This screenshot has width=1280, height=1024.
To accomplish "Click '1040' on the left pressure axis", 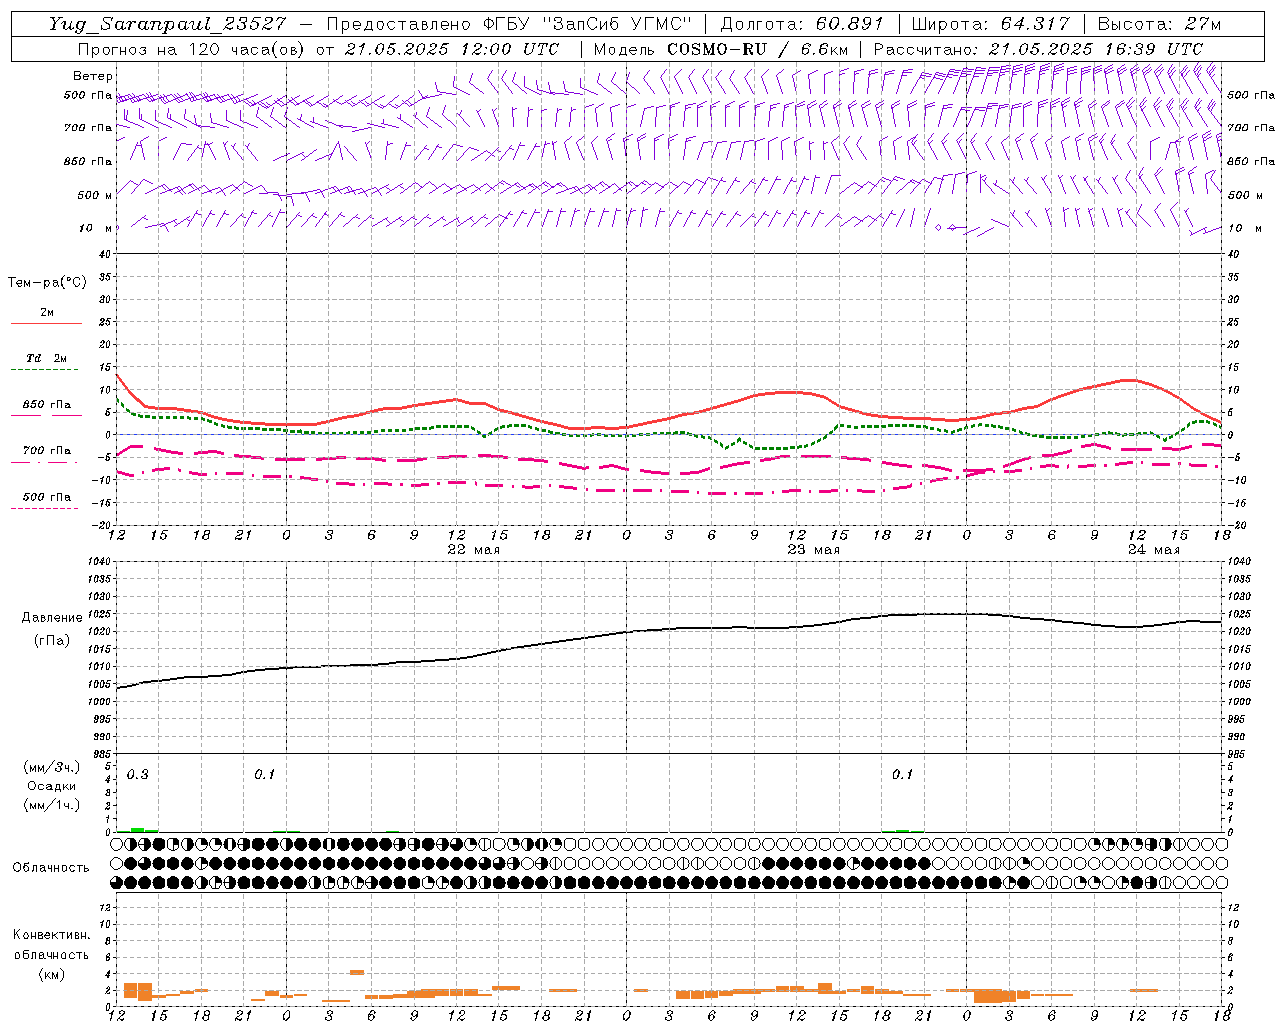I will (98, 562).
